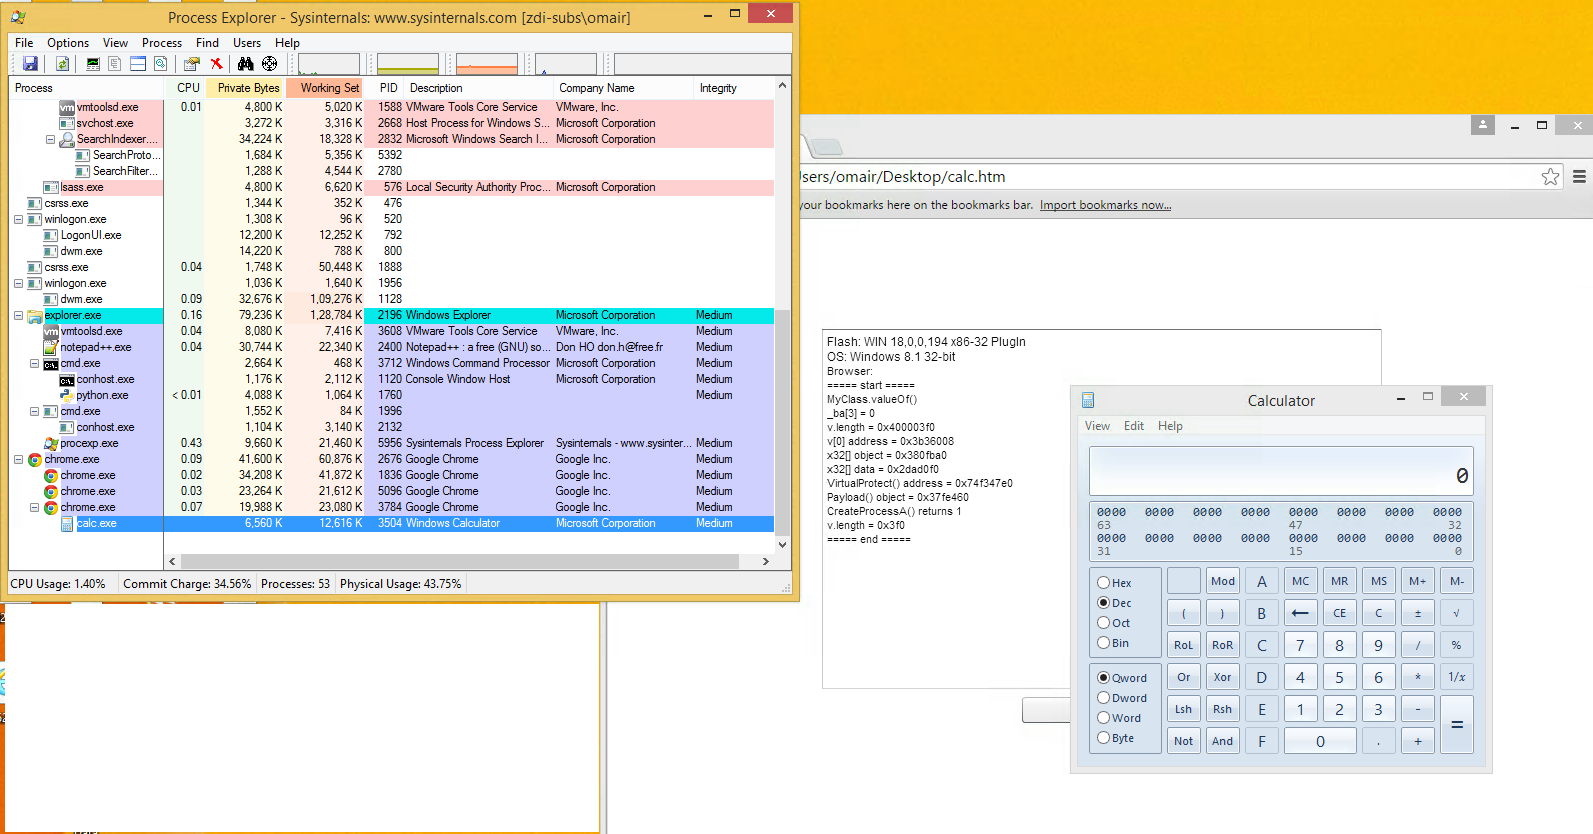Click the procexp.exe process icon
This screenshot has width=1593, height=834.
click(51, 443)
